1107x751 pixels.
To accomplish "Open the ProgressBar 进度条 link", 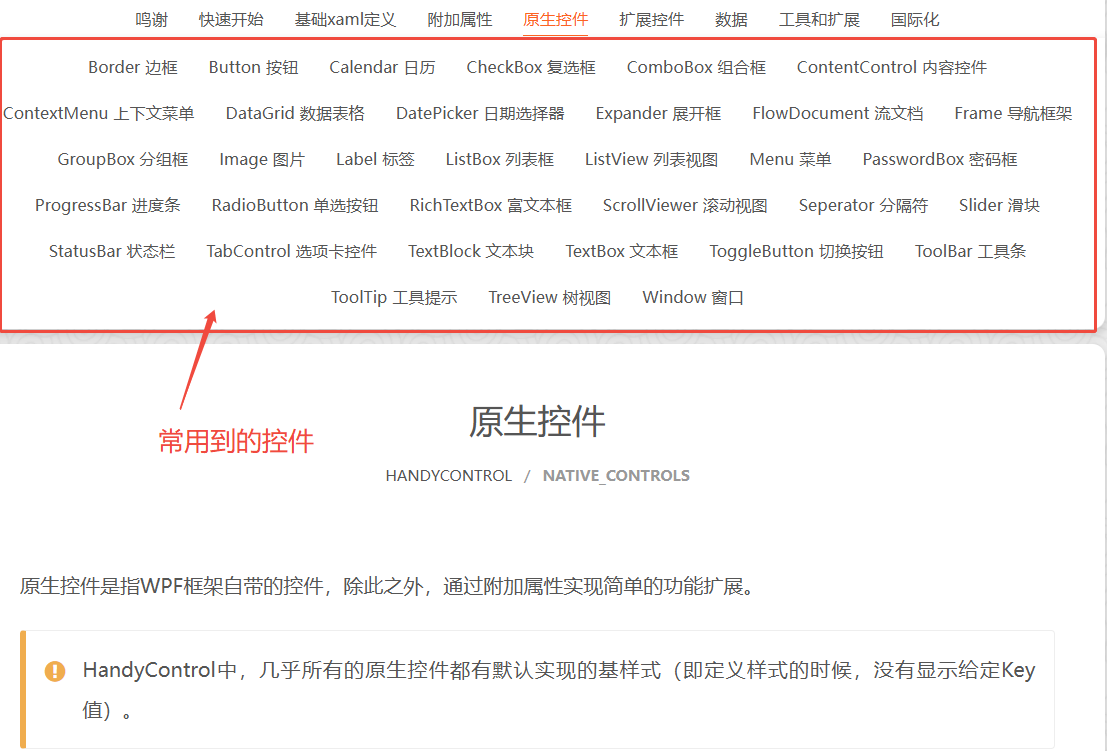I will [x=108, y=205].
